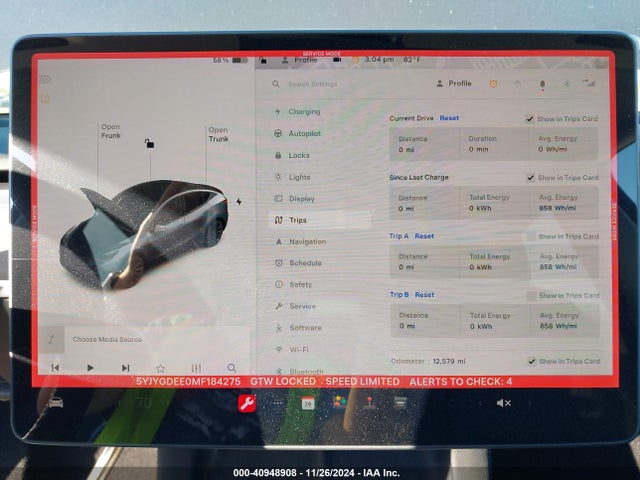This screenshot has height=480, width=640.
Task: Tap the cellular signal strength icon
Action: click(x=590, y=83)
